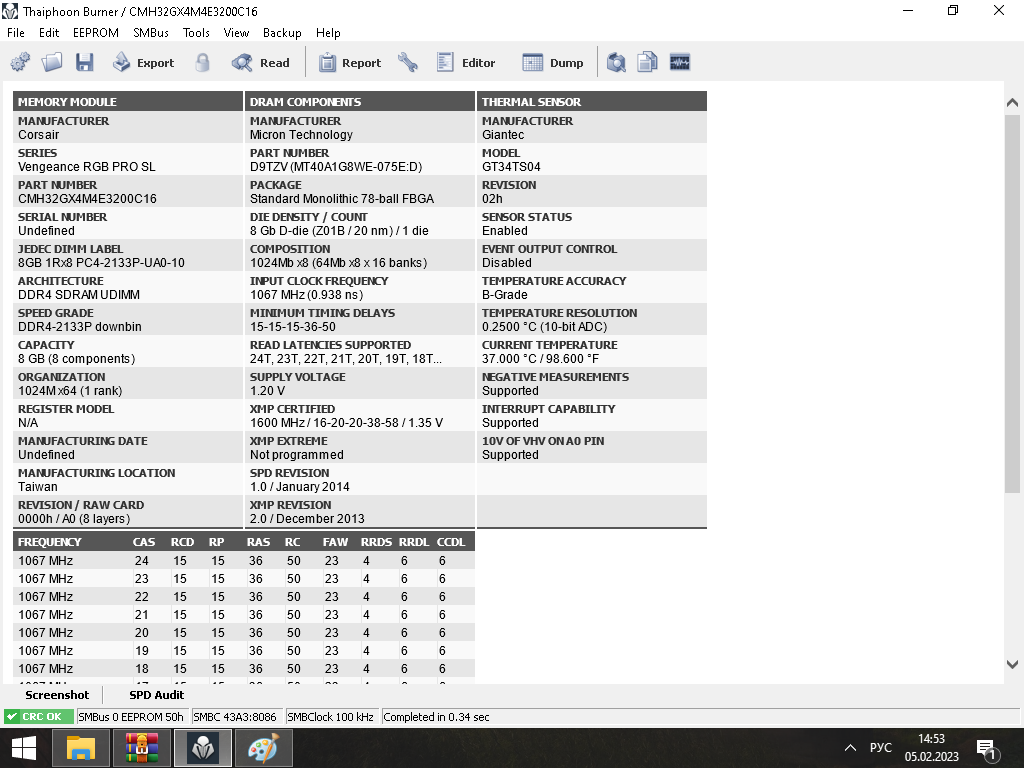
Task: Click the minimum timing delays 15-15-15-36-50
Action: tap(293, 327)
